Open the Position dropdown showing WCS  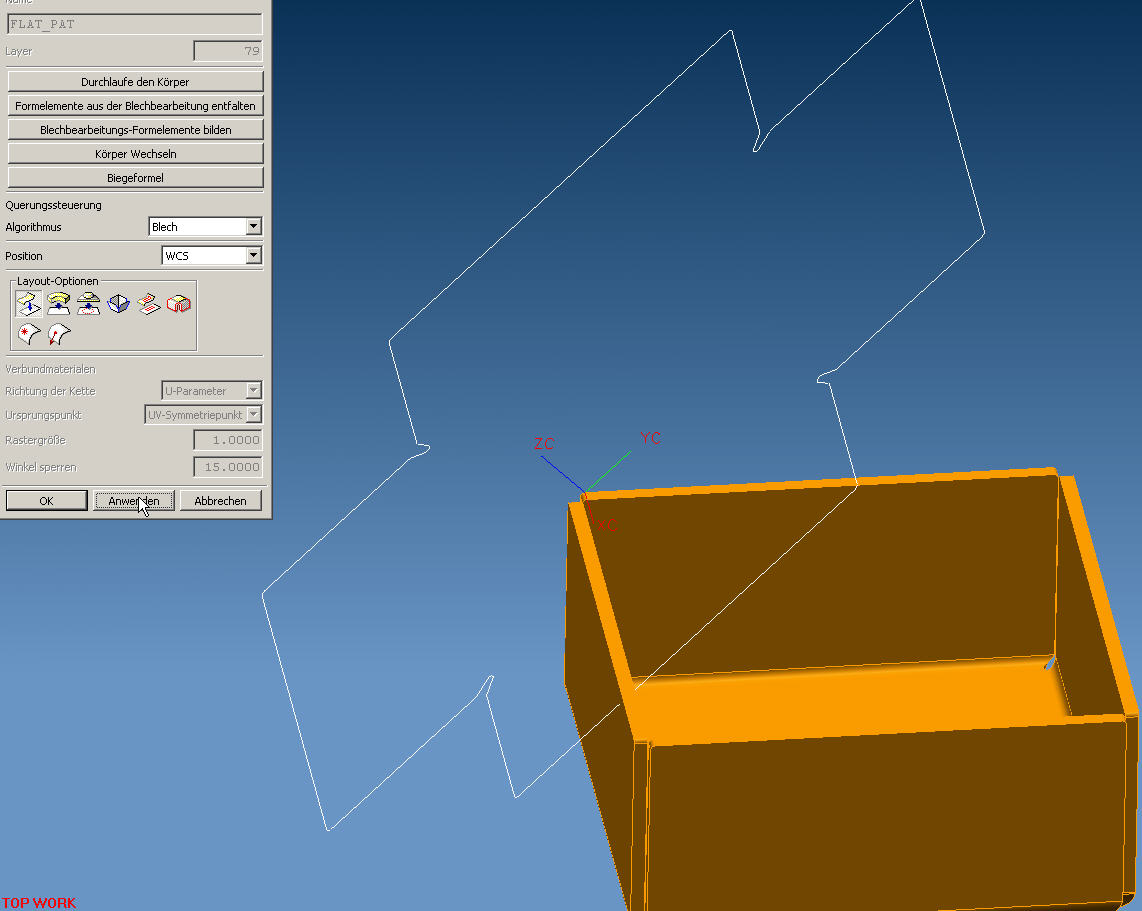point(211,256)
